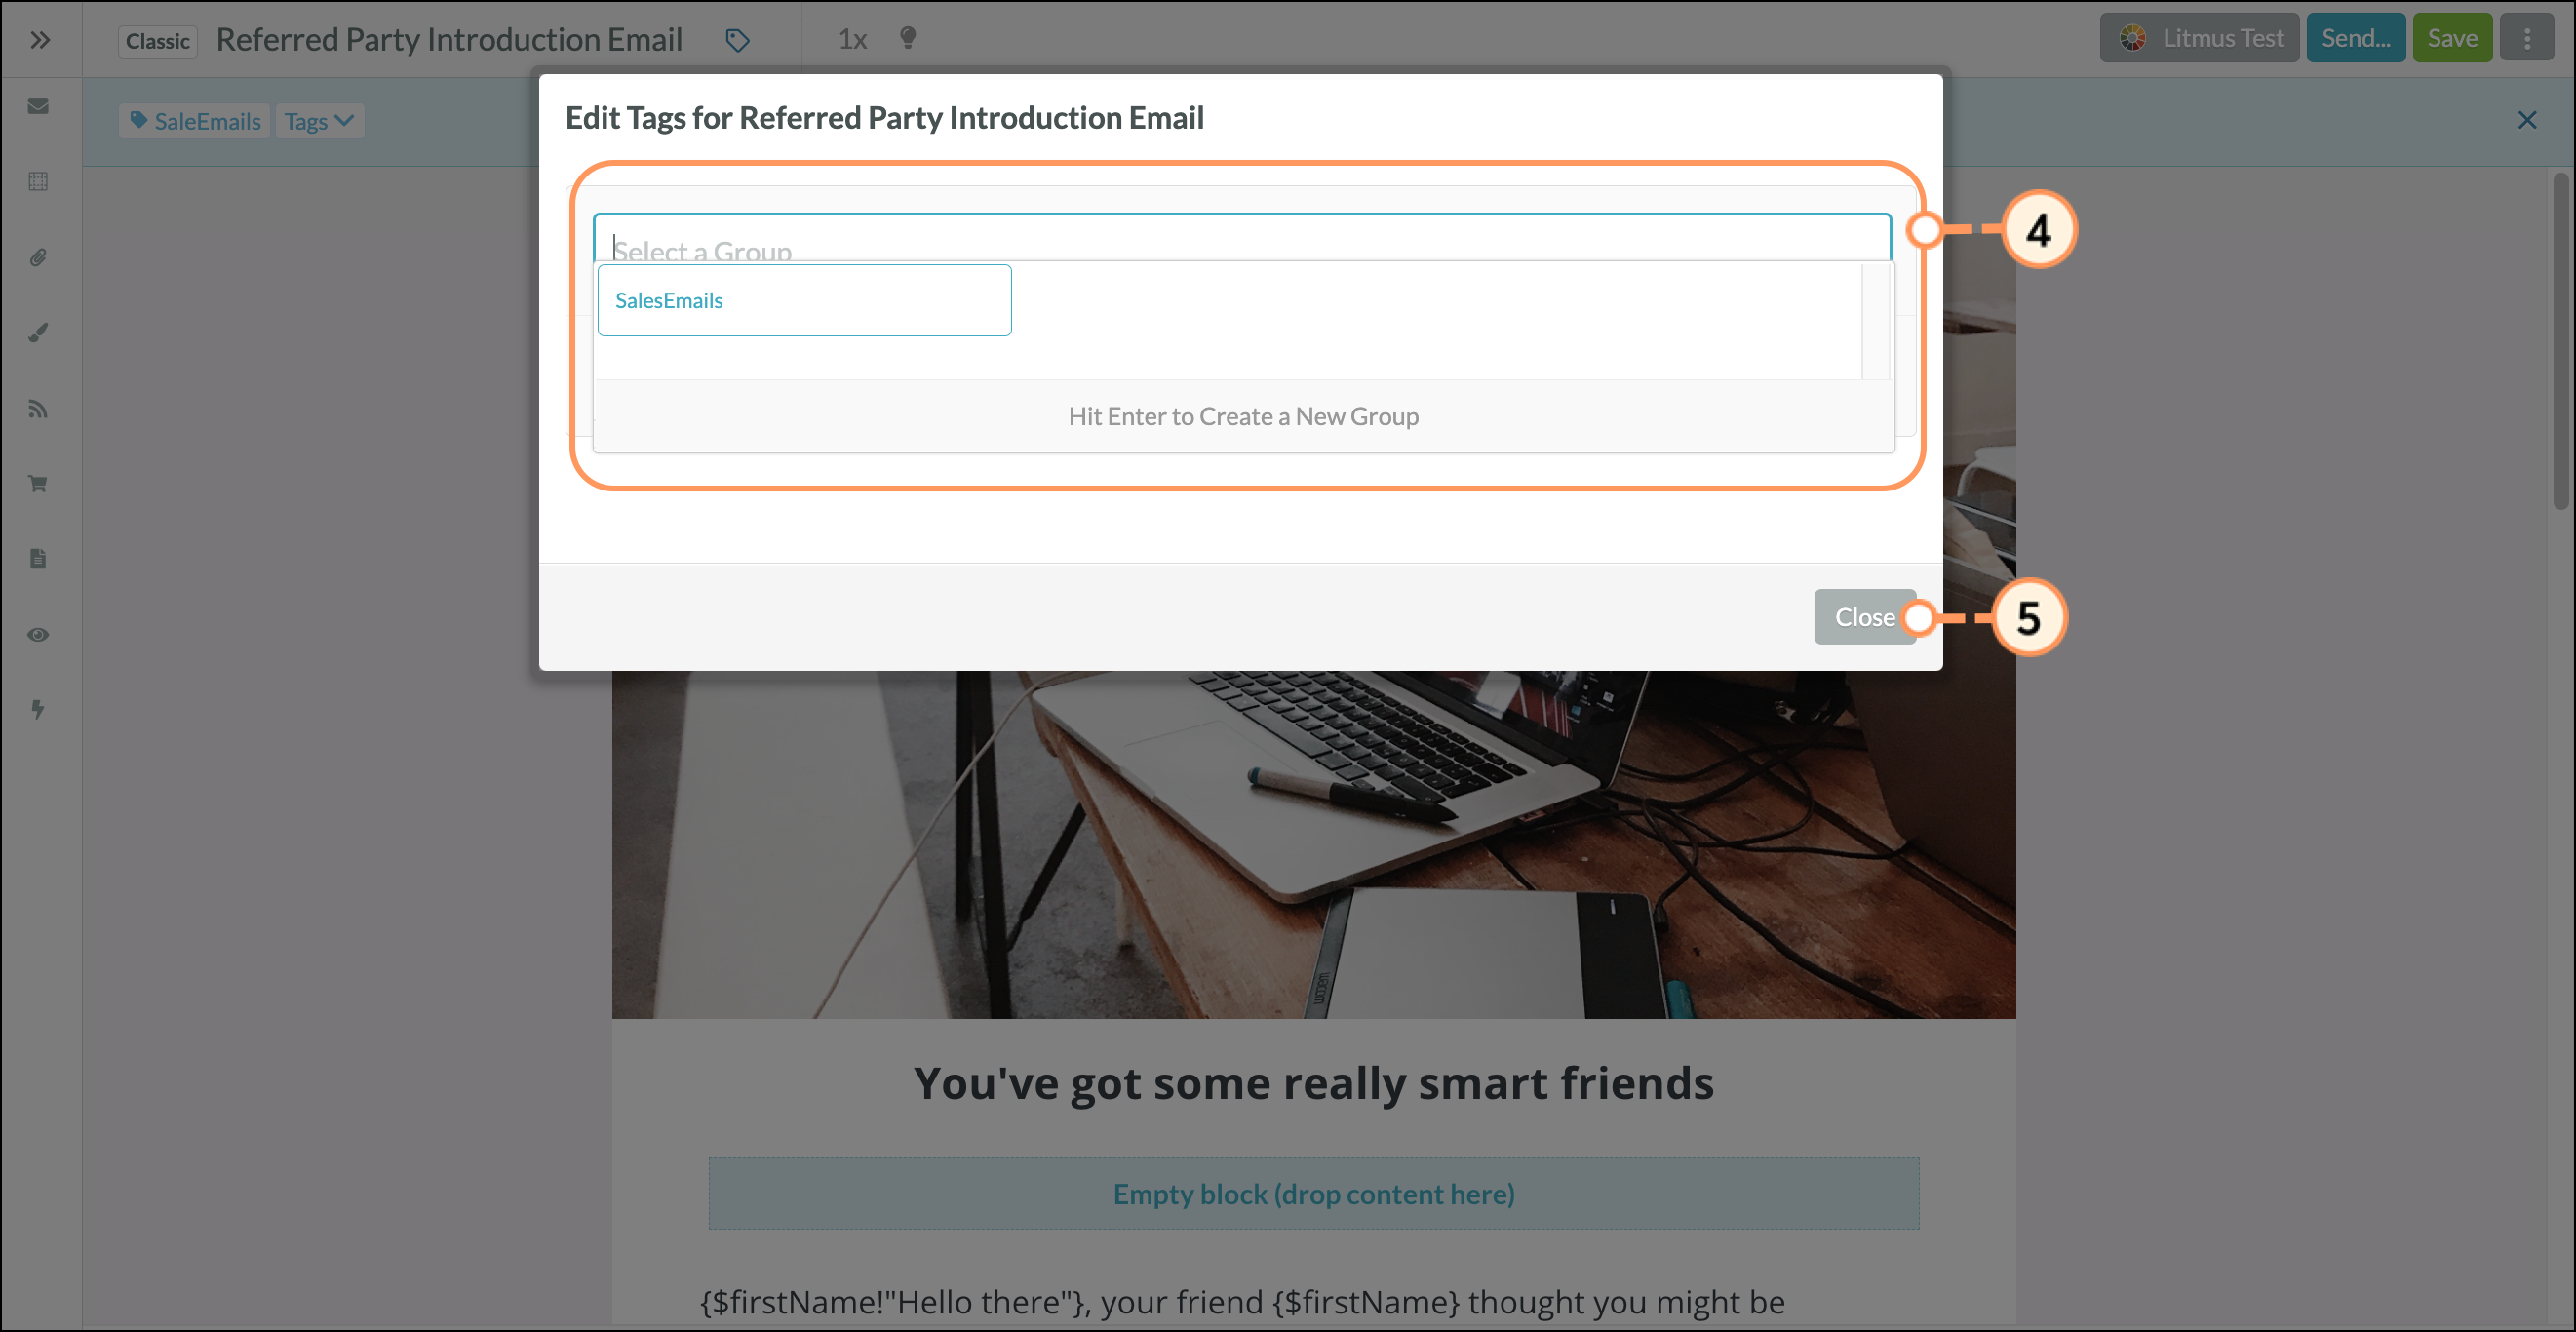The height and width of the screenshot is (1332, 2576).
Task: Open the RSS feed icon in sidebar
Action: [38, 409]
